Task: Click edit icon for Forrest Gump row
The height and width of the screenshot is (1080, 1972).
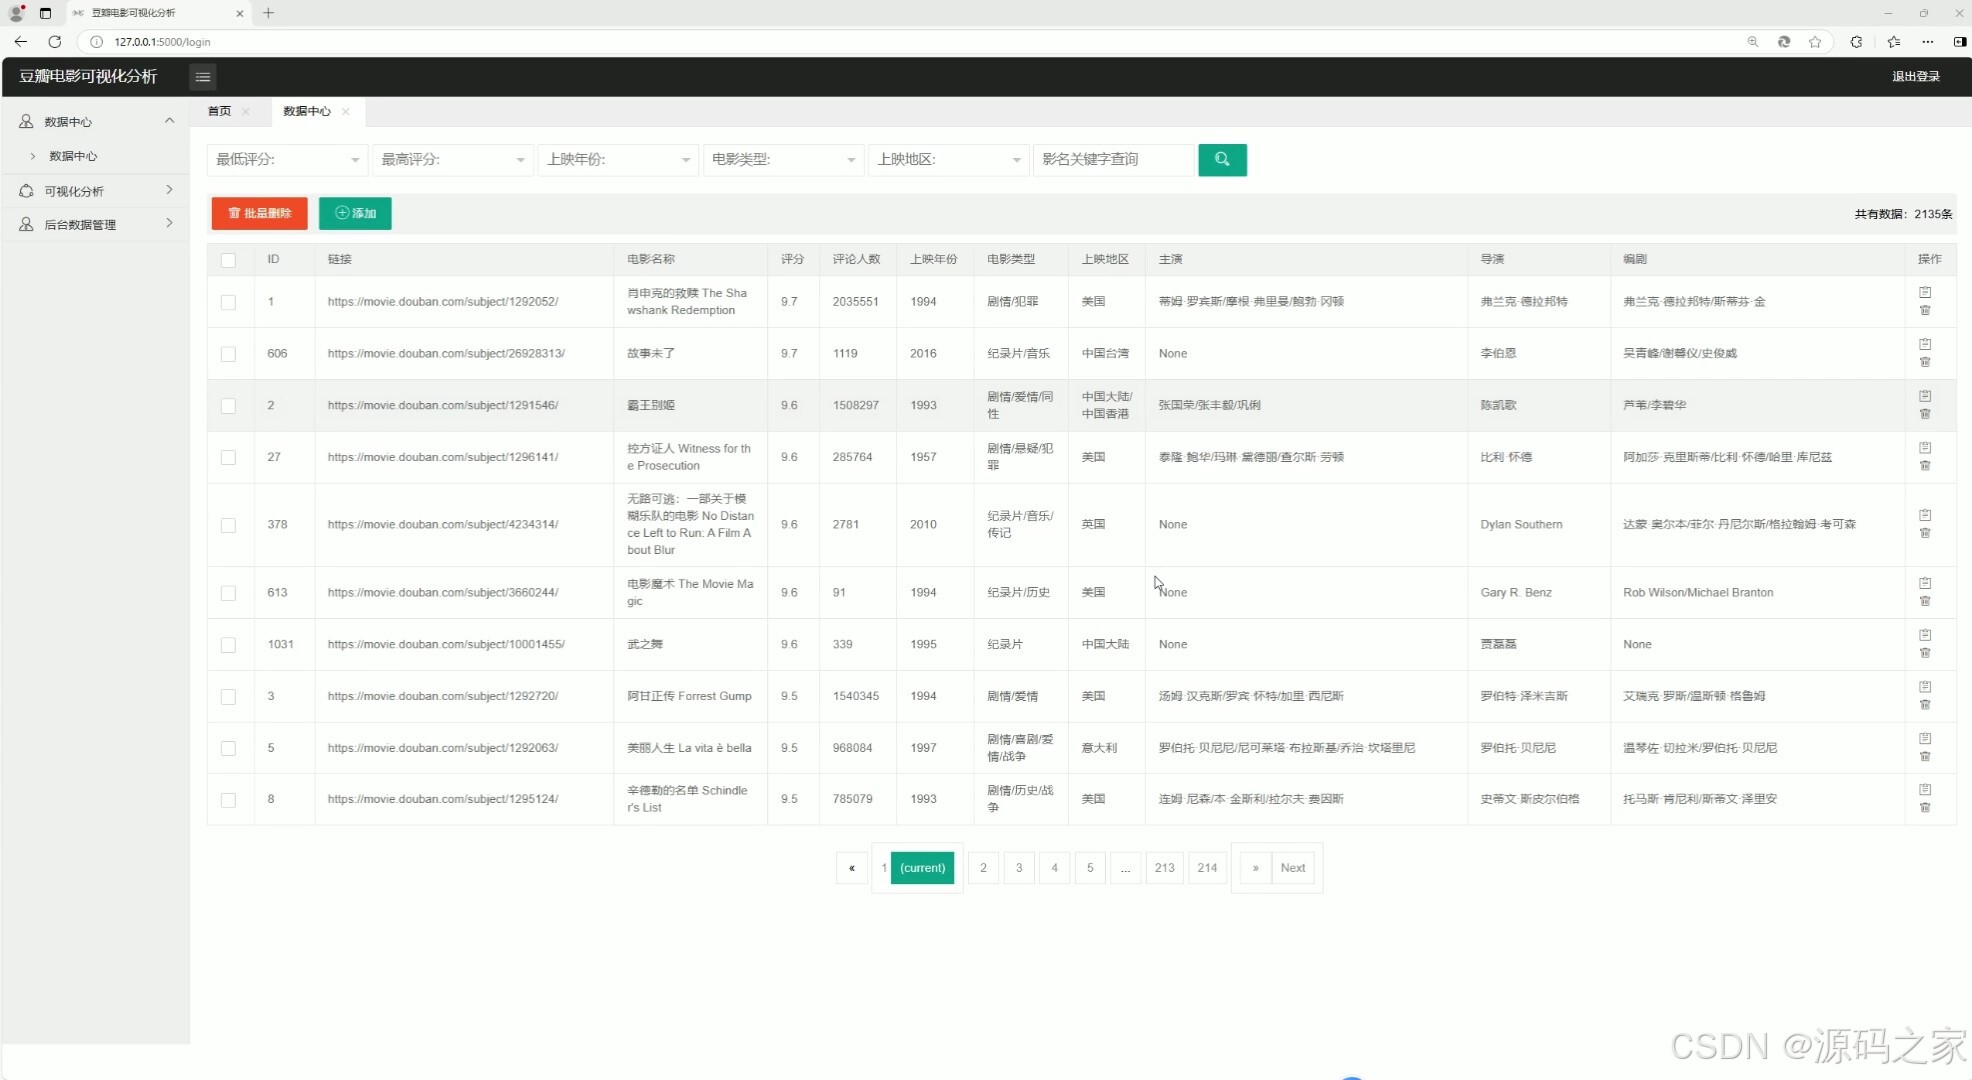Action: click(1924, 687)
